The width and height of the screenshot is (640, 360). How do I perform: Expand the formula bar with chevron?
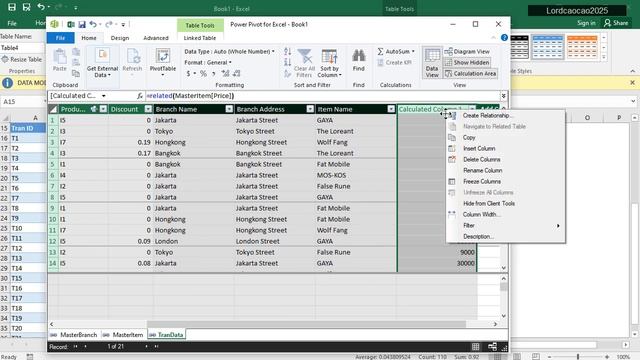coord(504,96)
